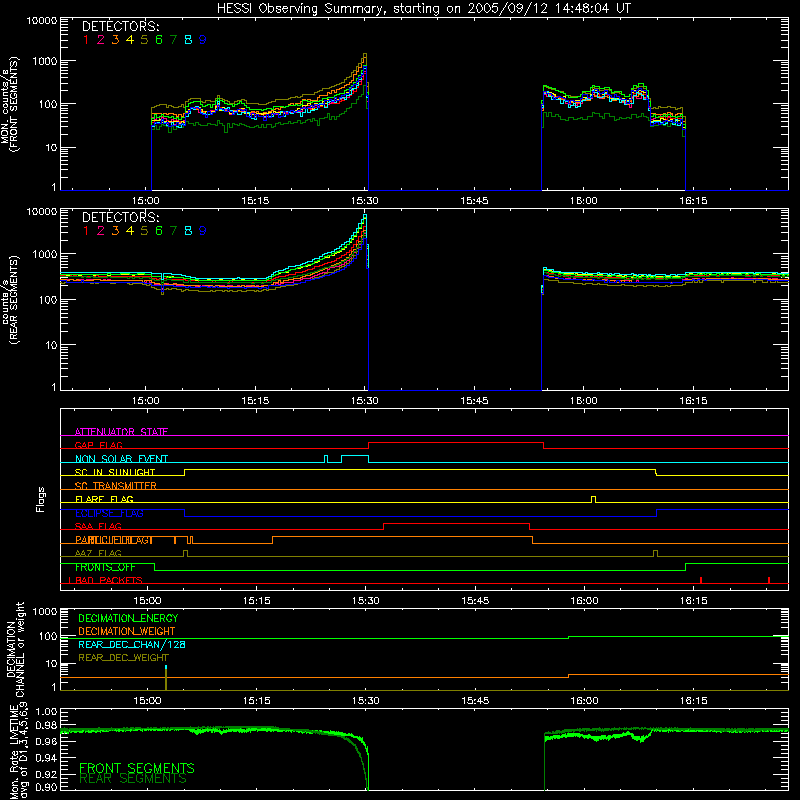Click the 0.98 value on livetime axis
Viewport: 800px width, 800px height.
point(45,725)
